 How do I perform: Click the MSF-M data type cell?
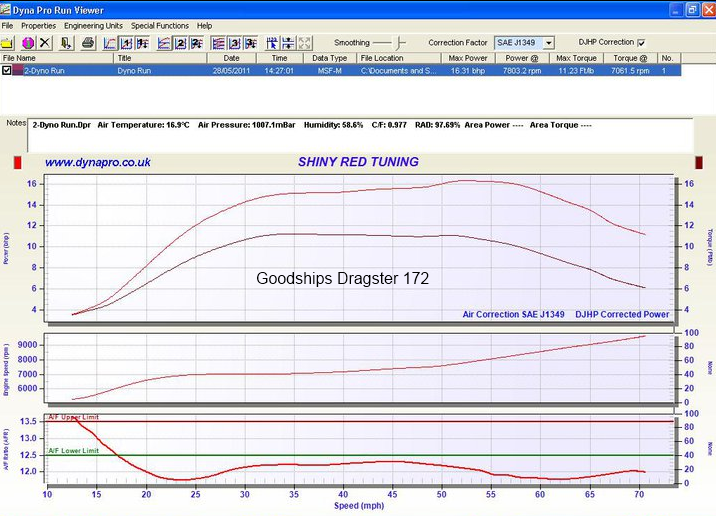[x=329, y=71]
